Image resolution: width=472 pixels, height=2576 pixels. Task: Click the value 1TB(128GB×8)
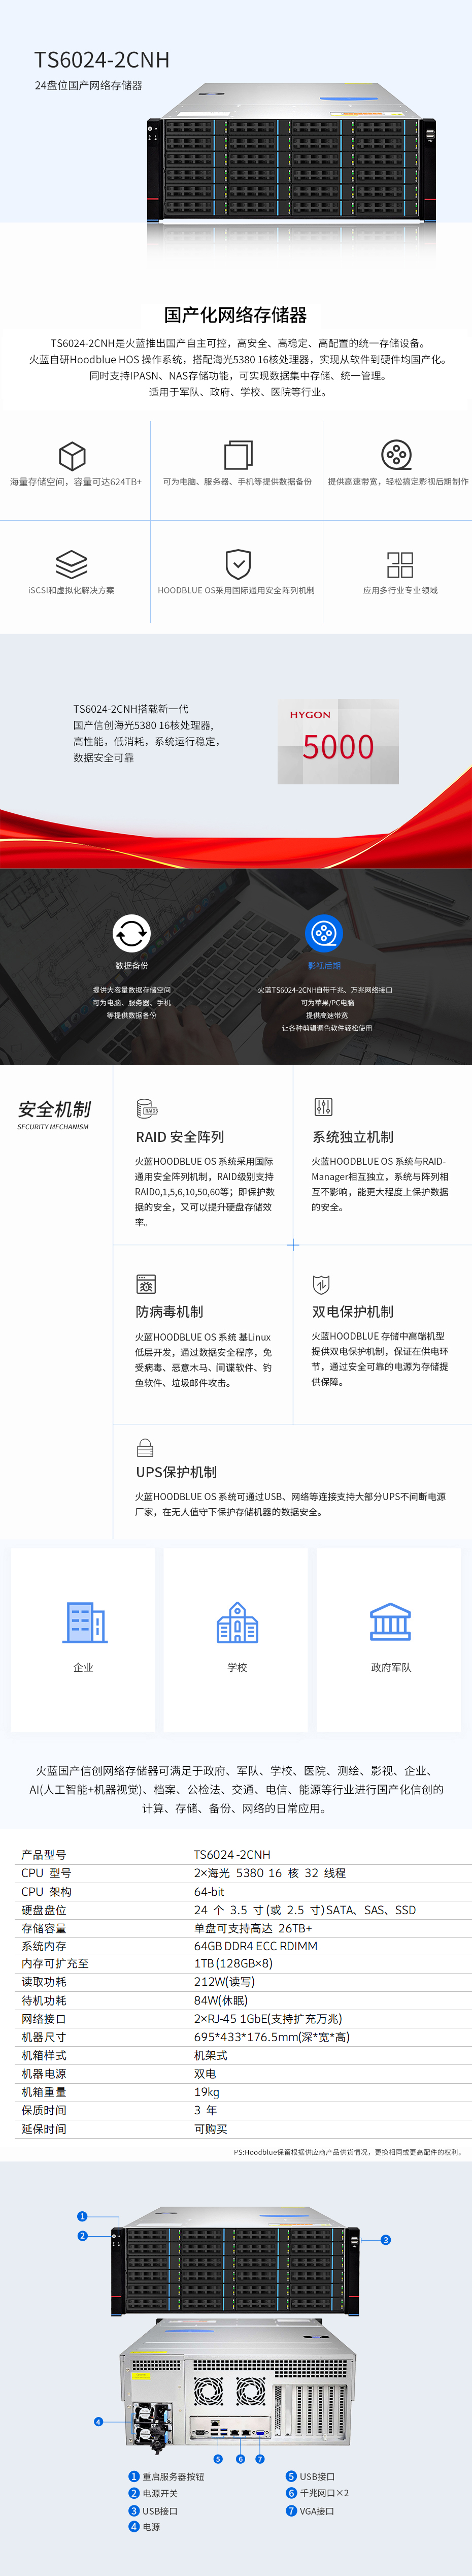233,1964
